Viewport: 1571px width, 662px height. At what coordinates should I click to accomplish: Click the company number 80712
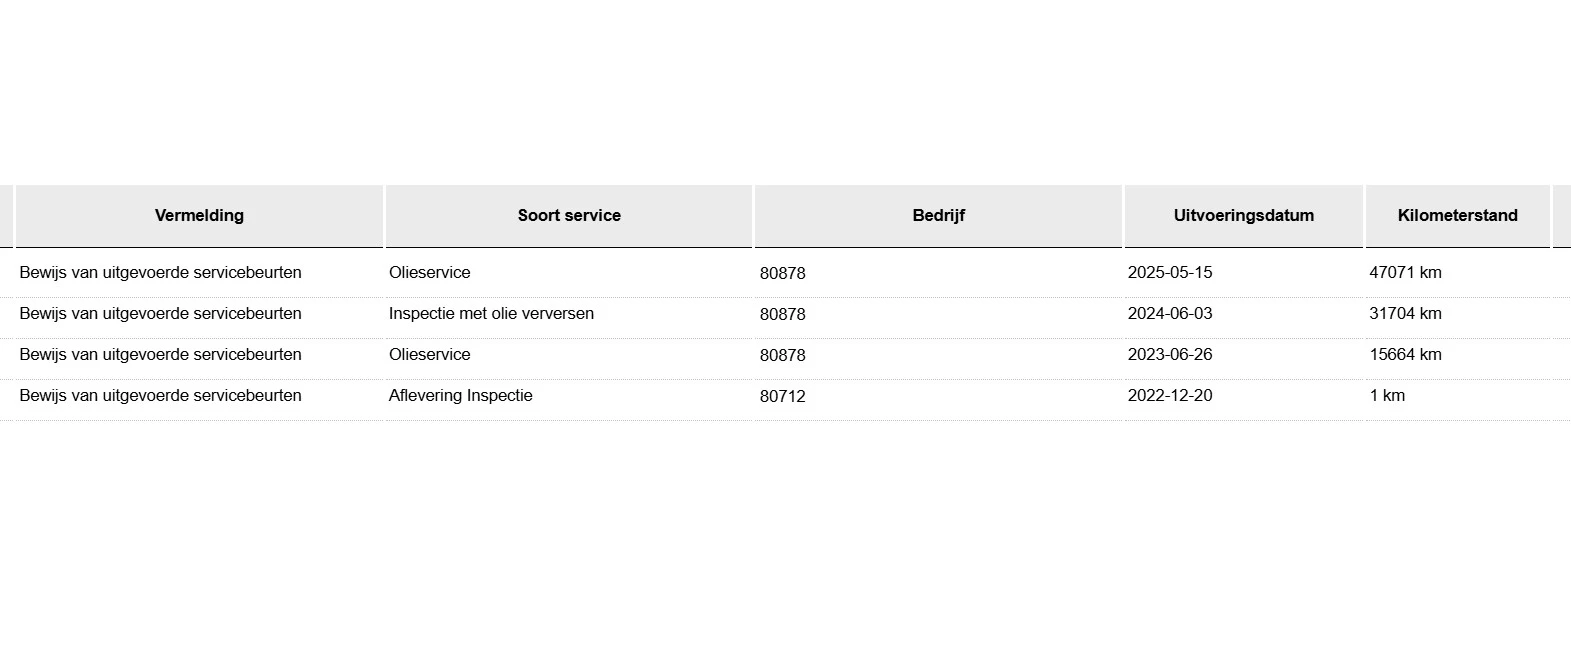coord(782,396)
